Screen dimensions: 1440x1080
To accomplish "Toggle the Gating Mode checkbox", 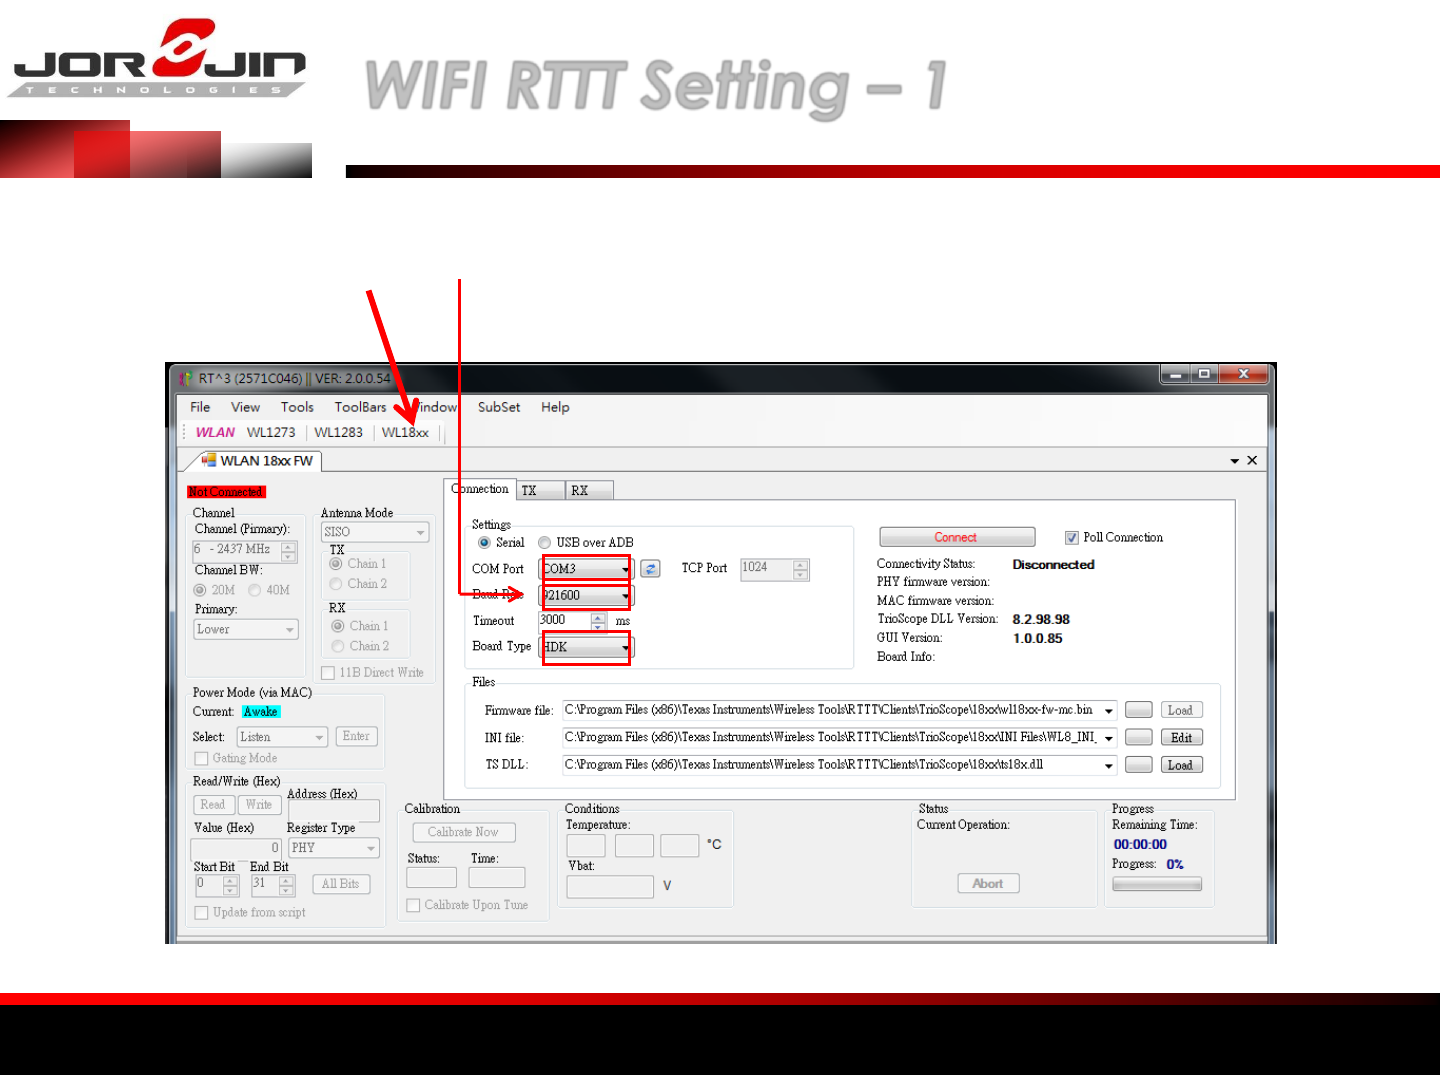I will [201, 759].
